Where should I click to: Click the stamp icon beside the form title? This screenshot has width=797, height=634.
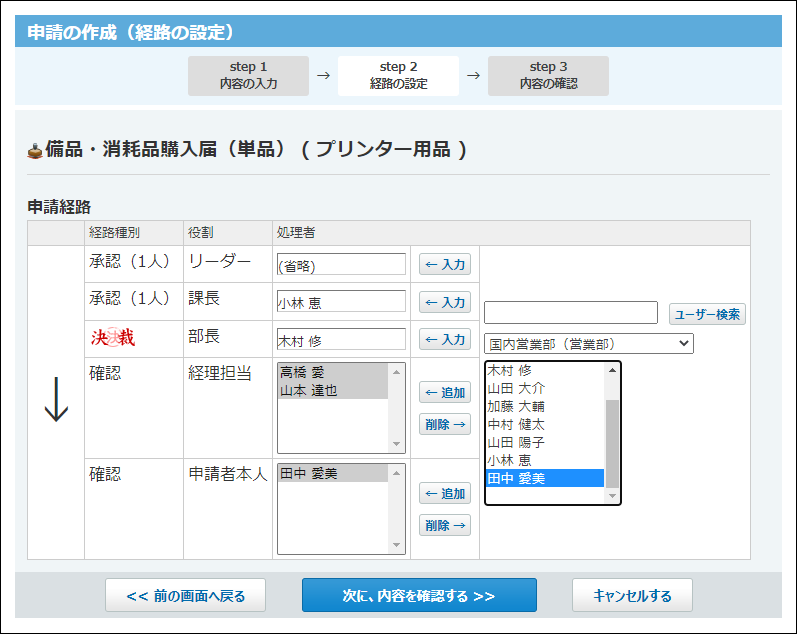tap(35, 150)
